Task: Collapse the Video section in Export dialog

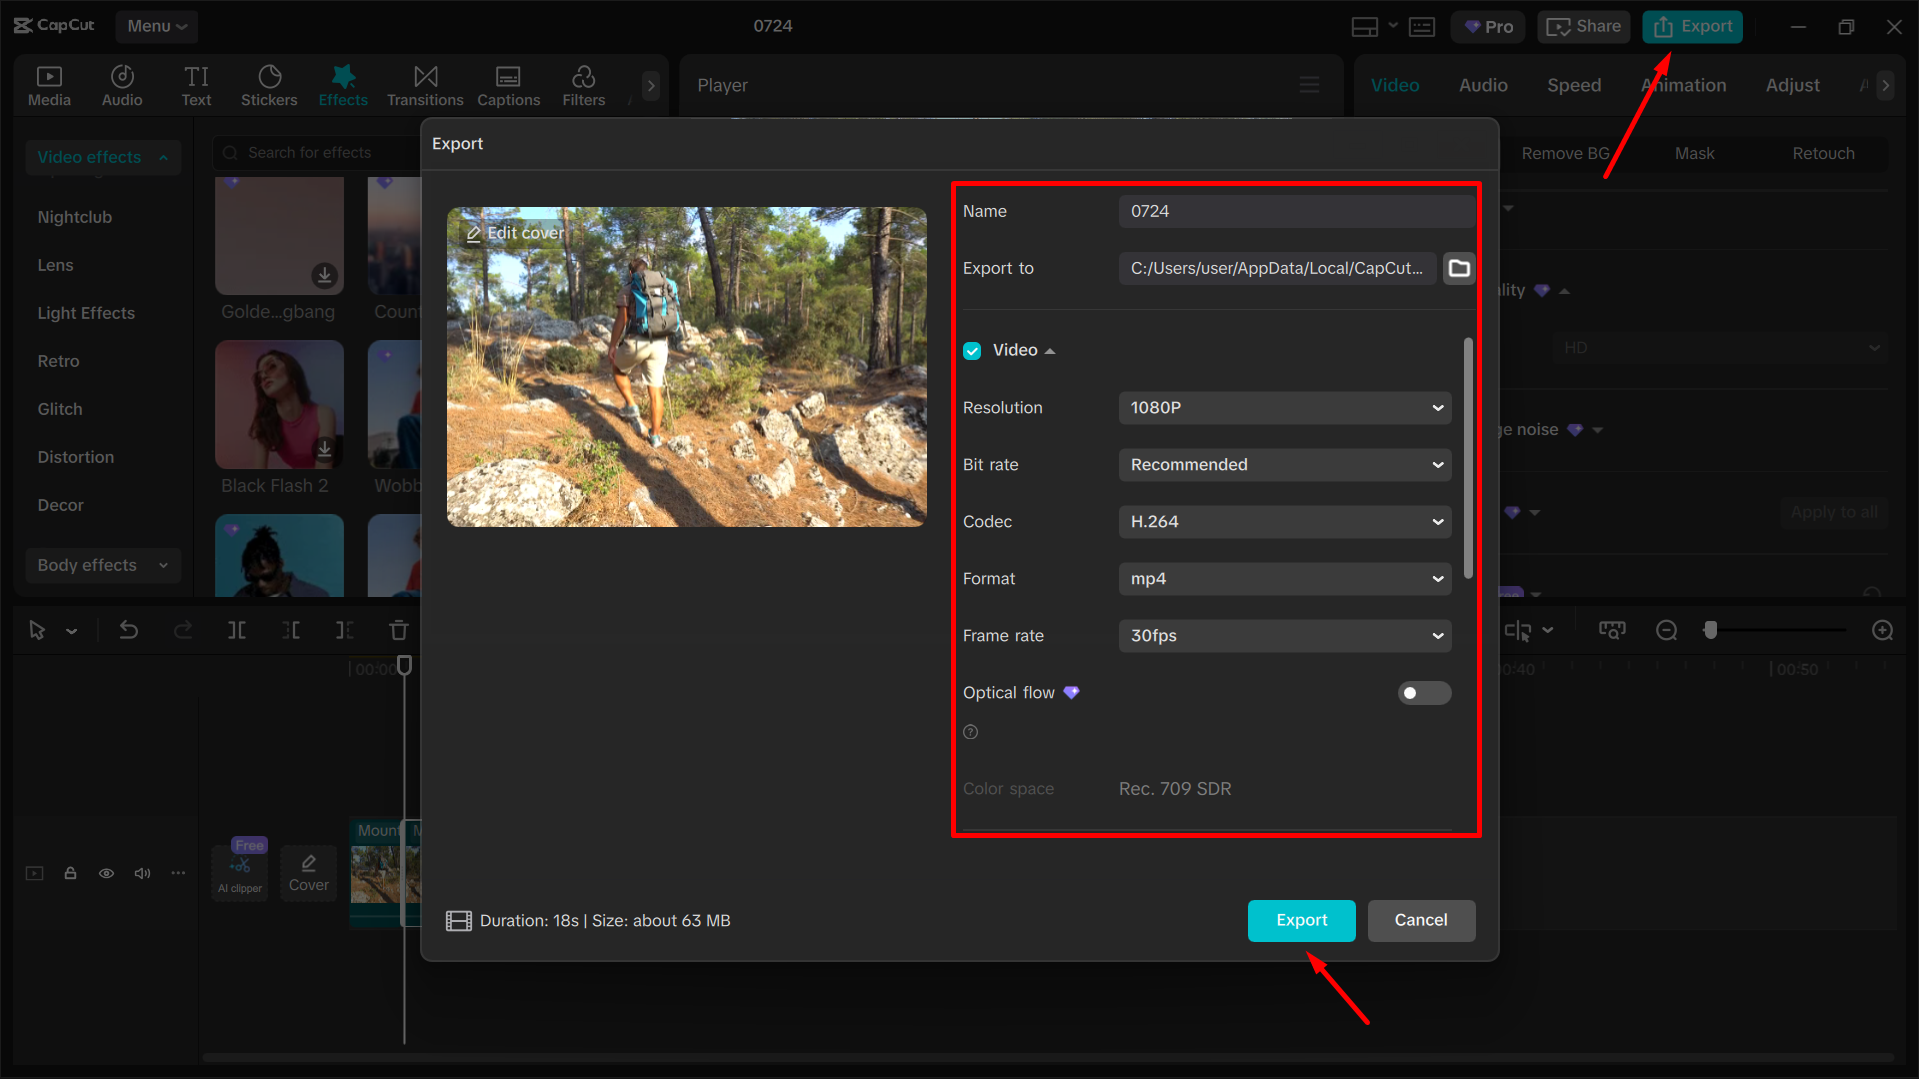Action: pyautogui.click(x=1049, y=350)
